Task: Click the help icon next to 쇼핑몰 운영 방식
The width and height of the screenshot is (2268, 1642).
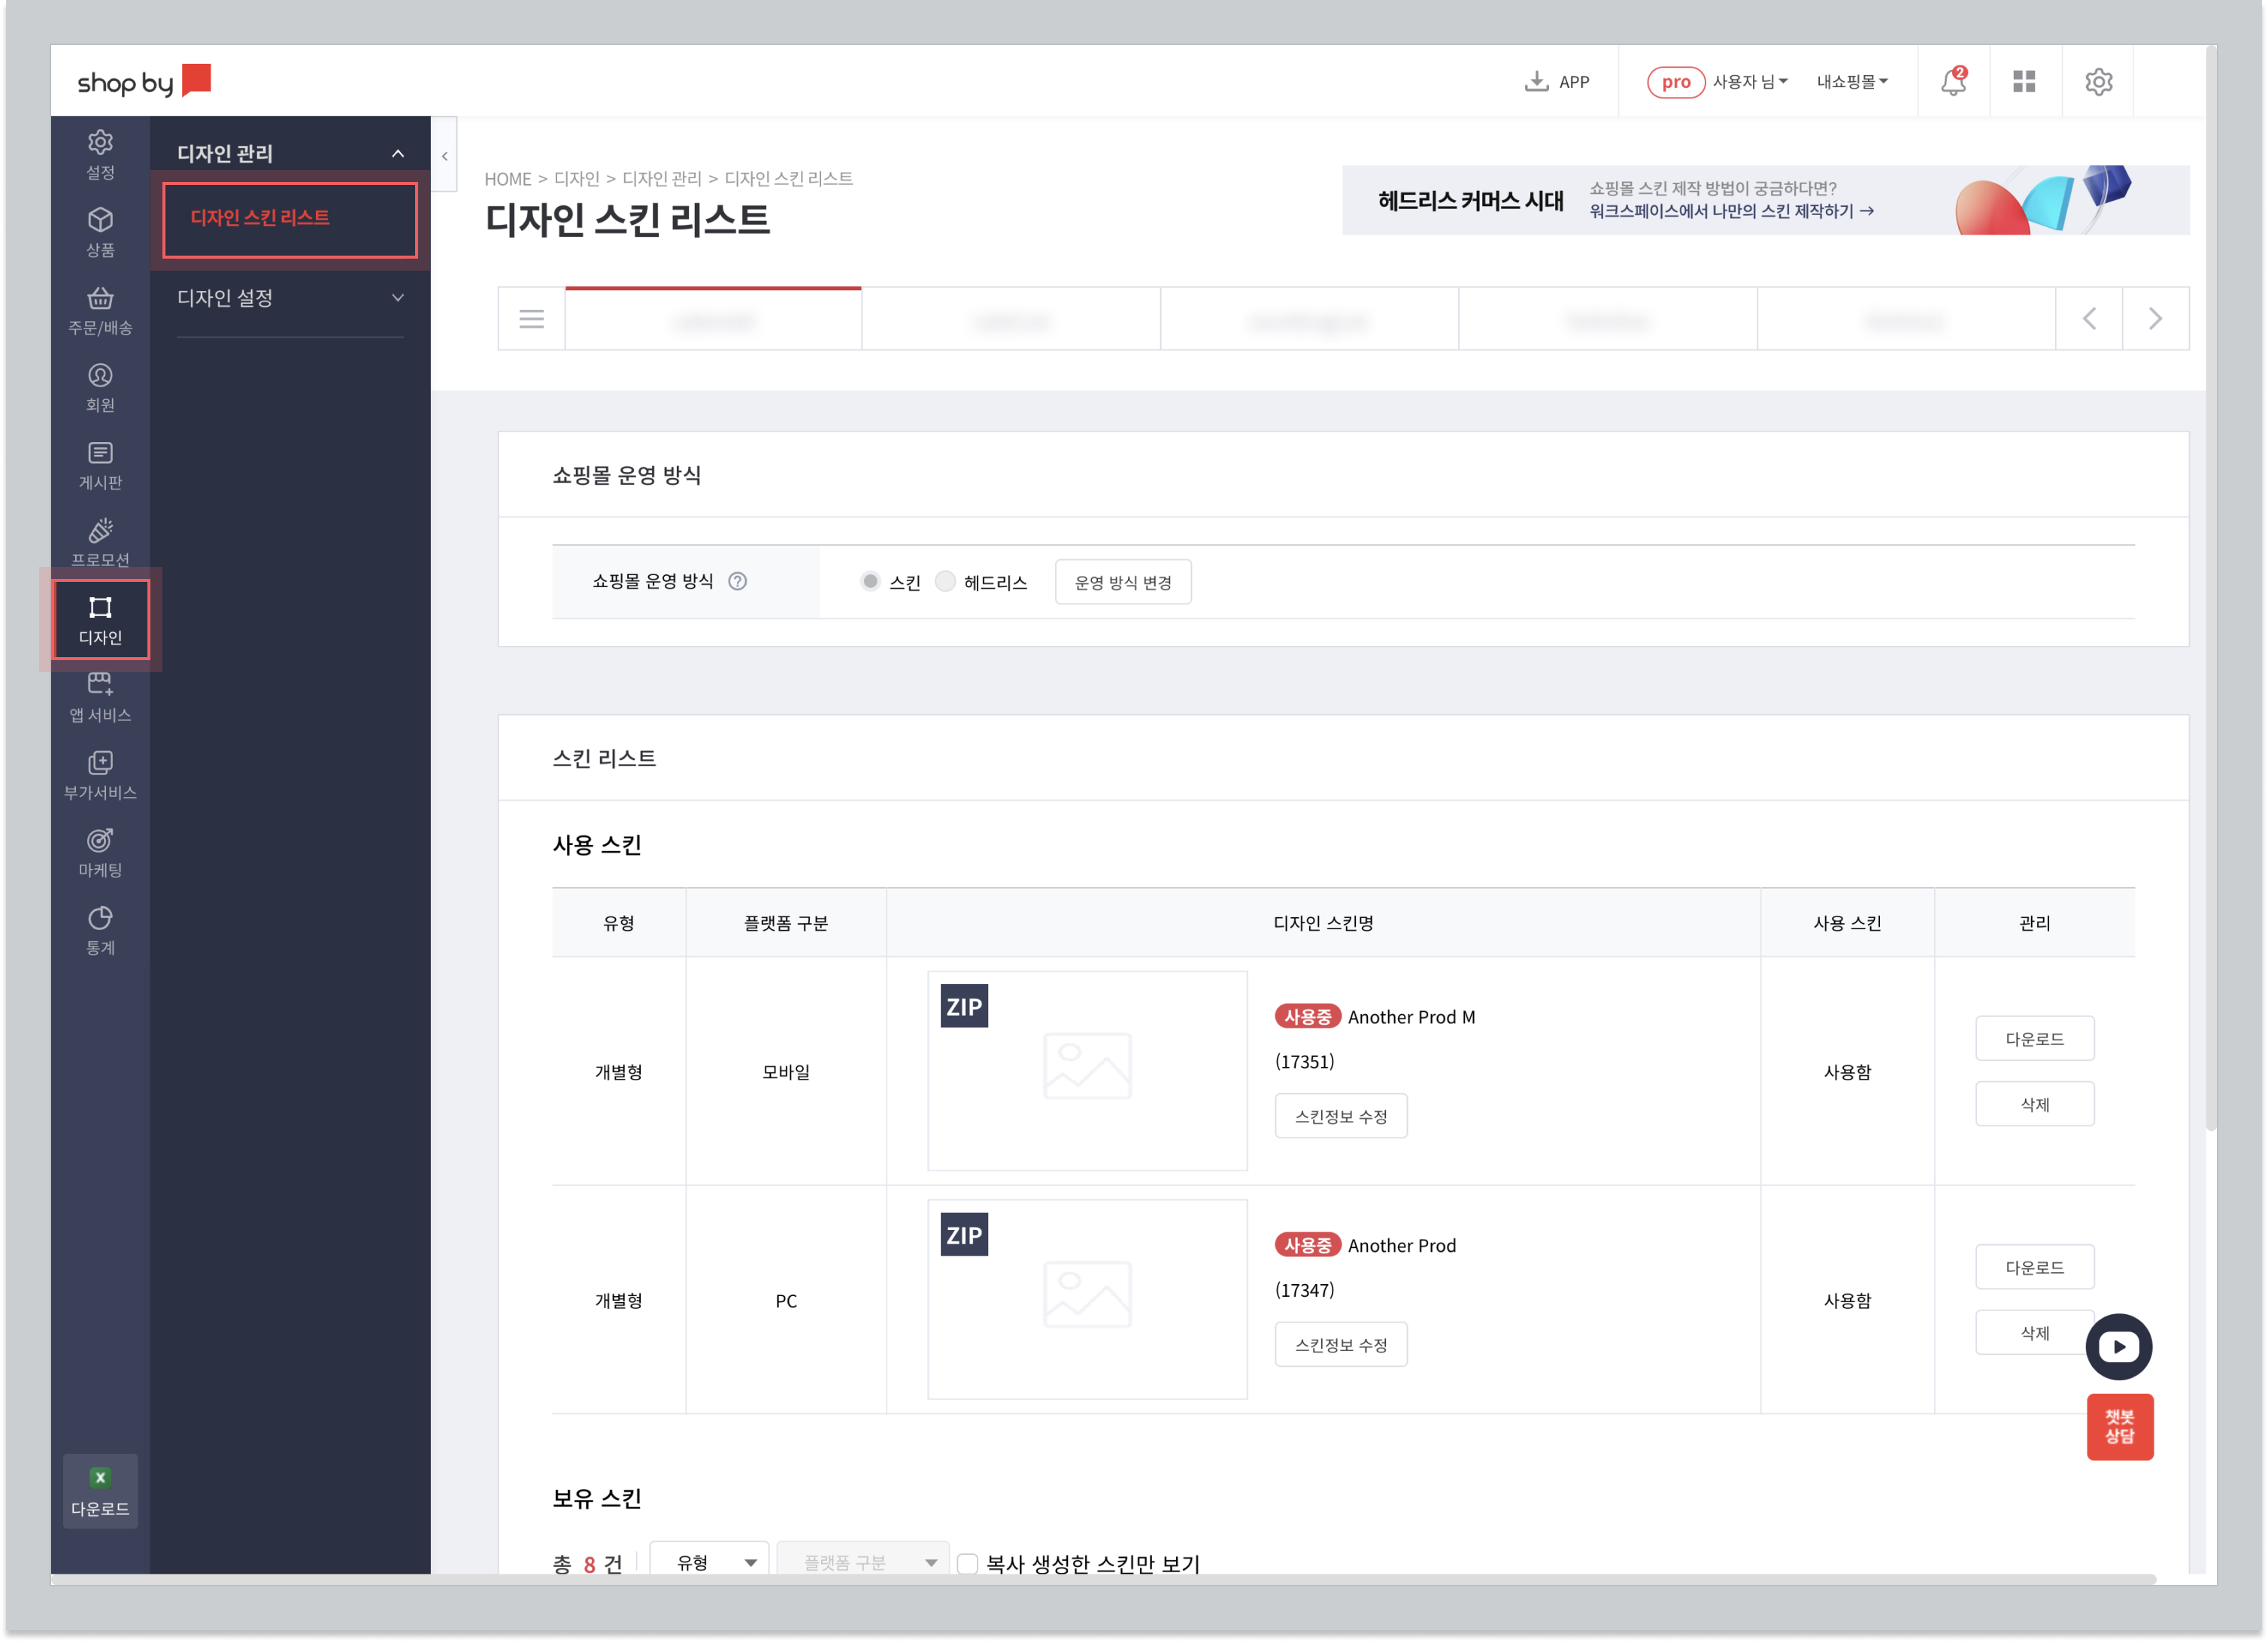Action: pyautogui.click(x=737, y=581)
